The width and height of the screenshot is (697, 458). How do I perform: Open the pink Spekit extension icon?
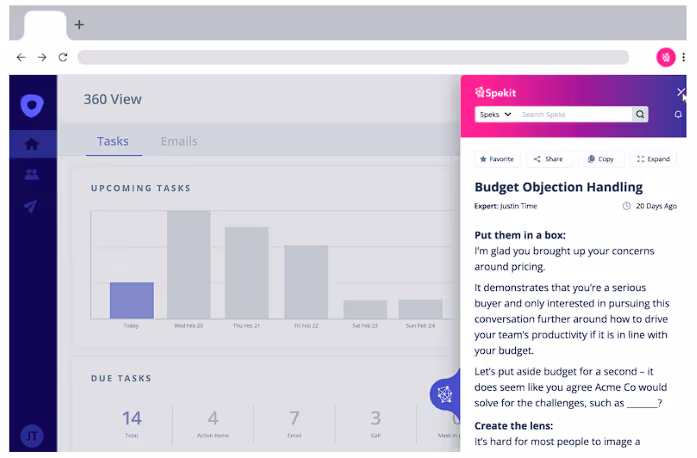[x=665, y=57]
